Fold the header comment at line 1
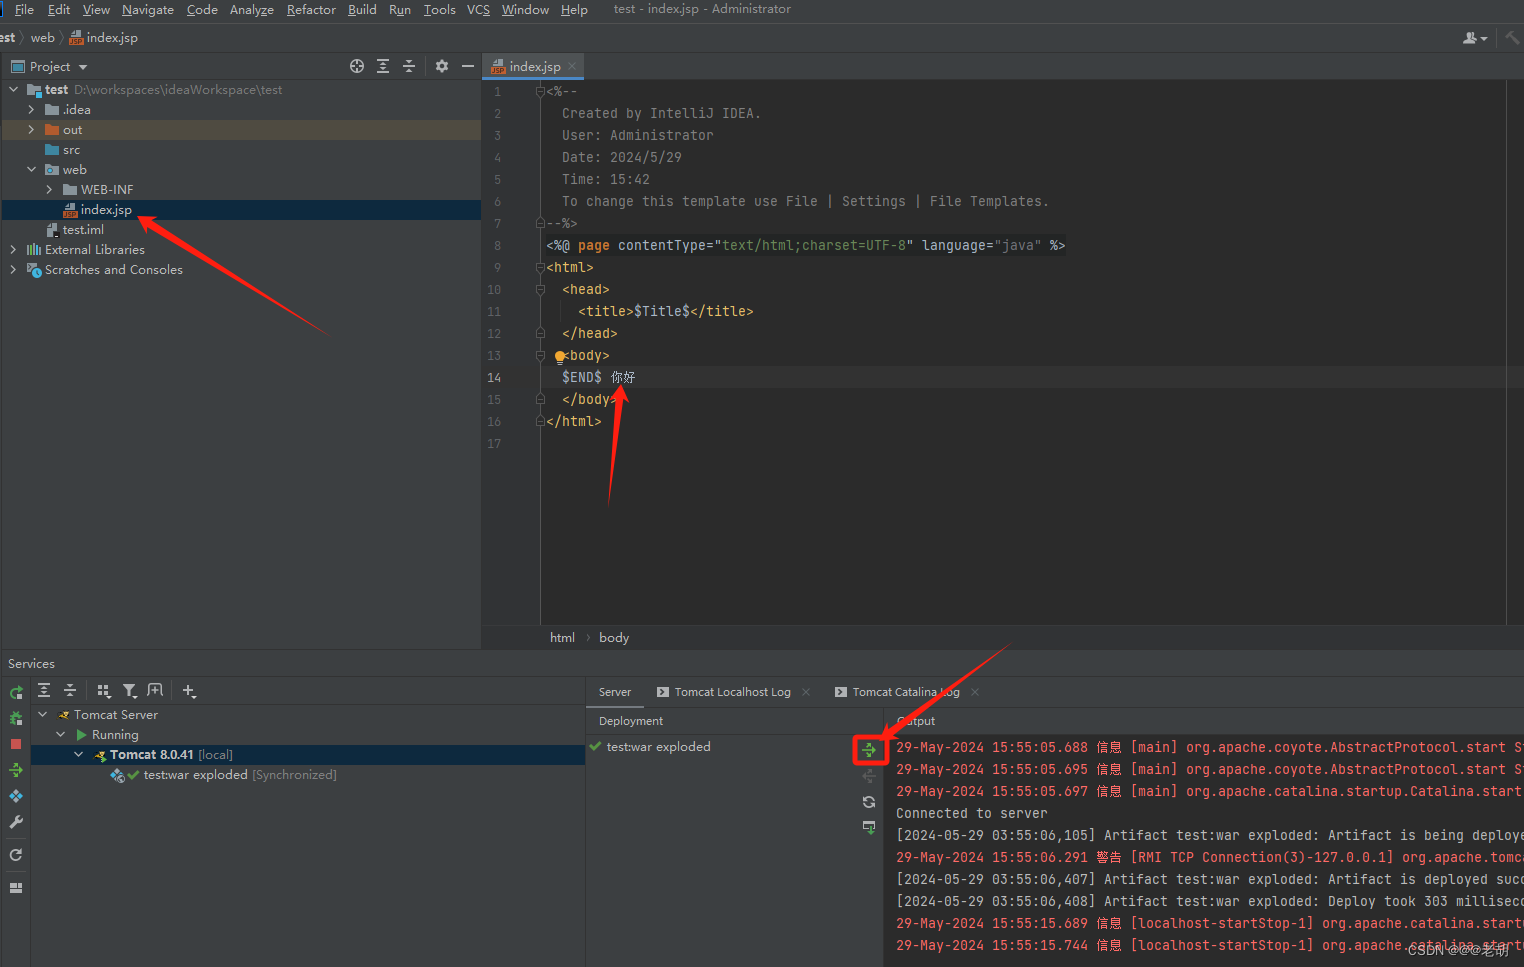This screenshot has height=967, width=1524. pyautogui.click(x=540, y=91)
